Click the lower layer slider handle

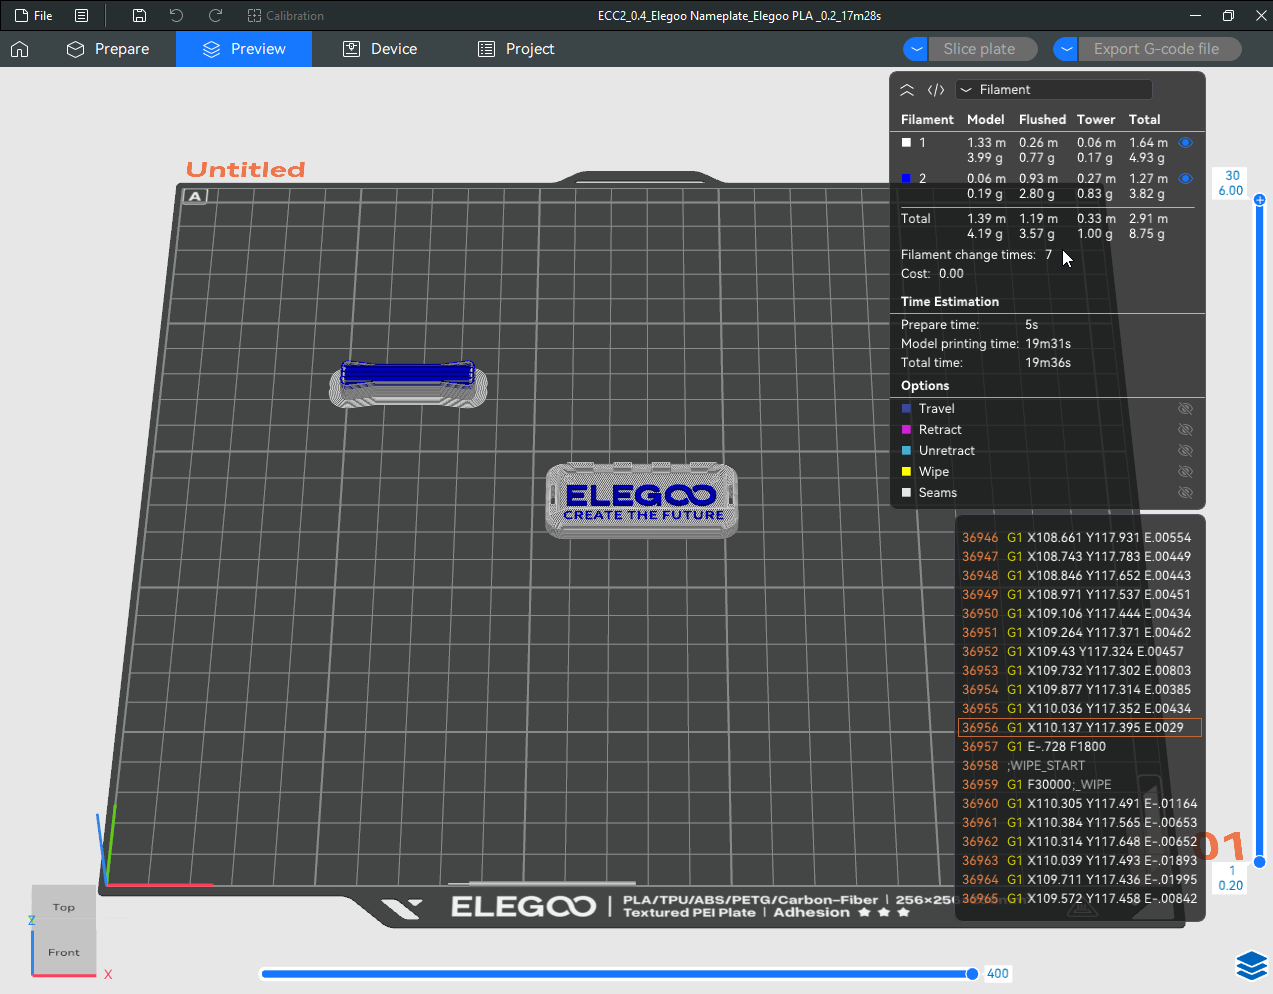pyautogui.click(x=1260, y=862)
